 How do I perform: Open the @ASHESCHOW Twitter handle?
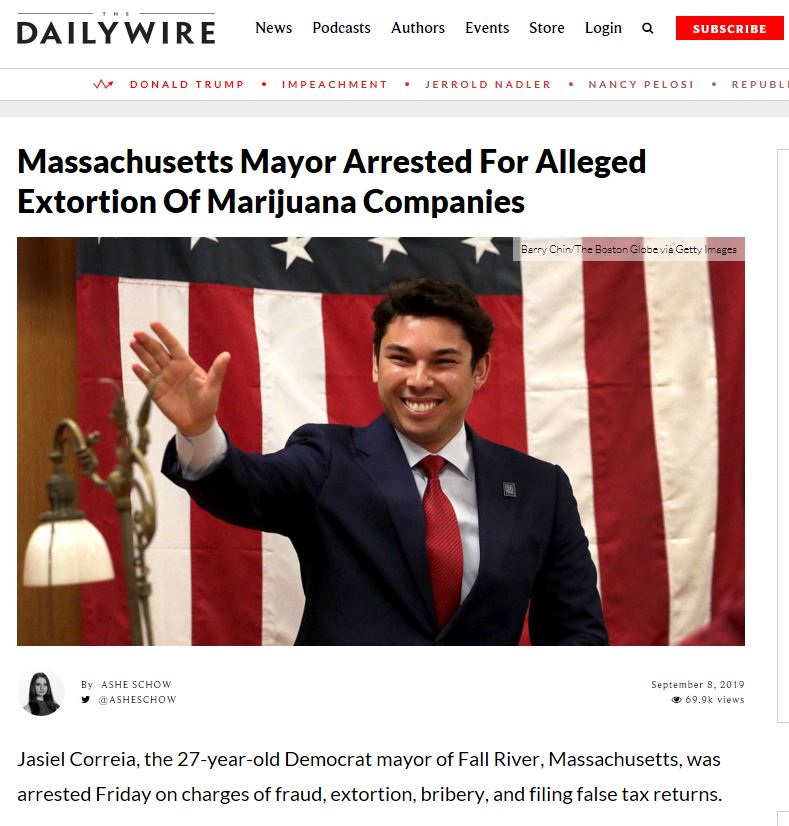click(137, 700)
